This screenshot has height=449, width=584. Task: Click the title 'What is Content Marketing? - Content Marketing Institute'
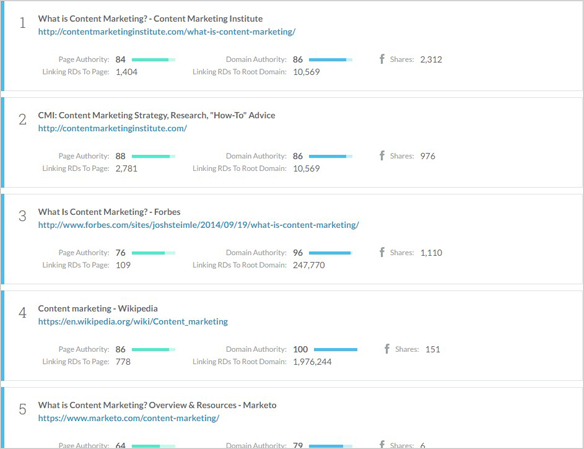[x=150, y=19]
